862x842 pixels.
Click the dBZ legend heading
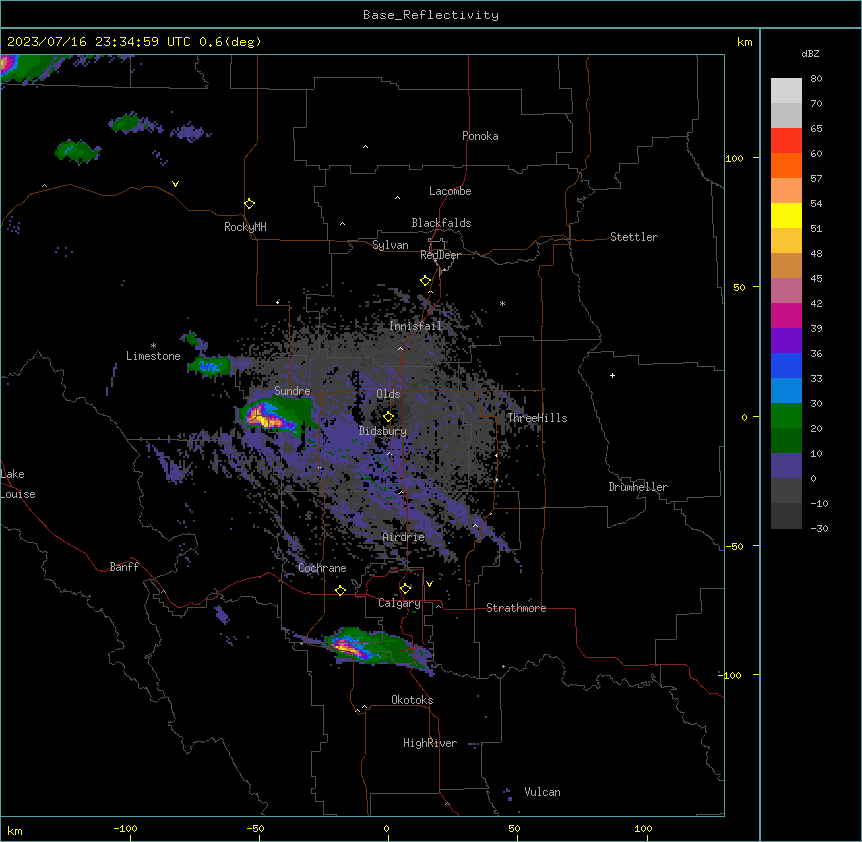pos(810,54)
